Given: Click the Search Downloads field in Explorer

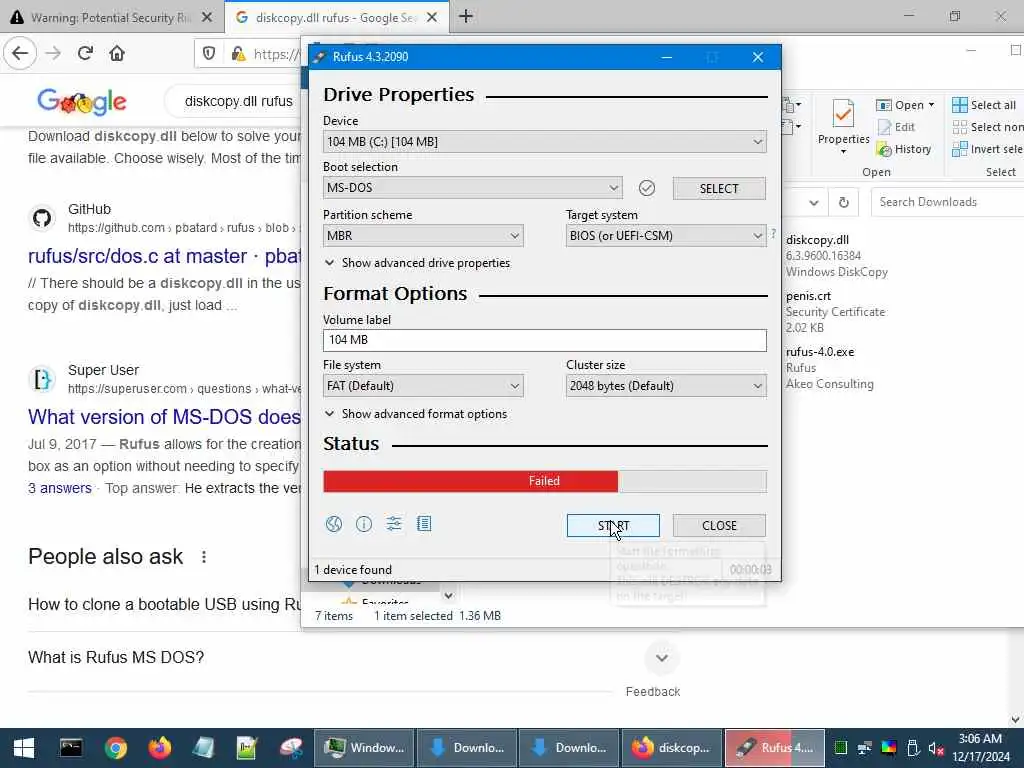Looking at the screenshot, I should (948, 202).
